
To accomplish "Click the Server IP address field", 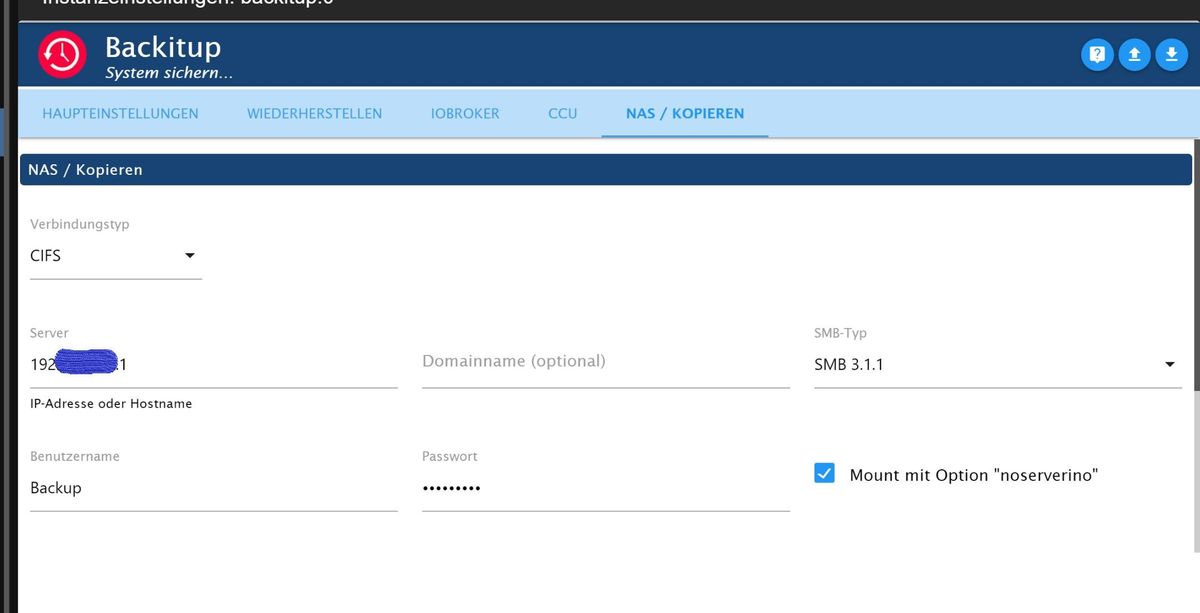I will pos(214,365).
